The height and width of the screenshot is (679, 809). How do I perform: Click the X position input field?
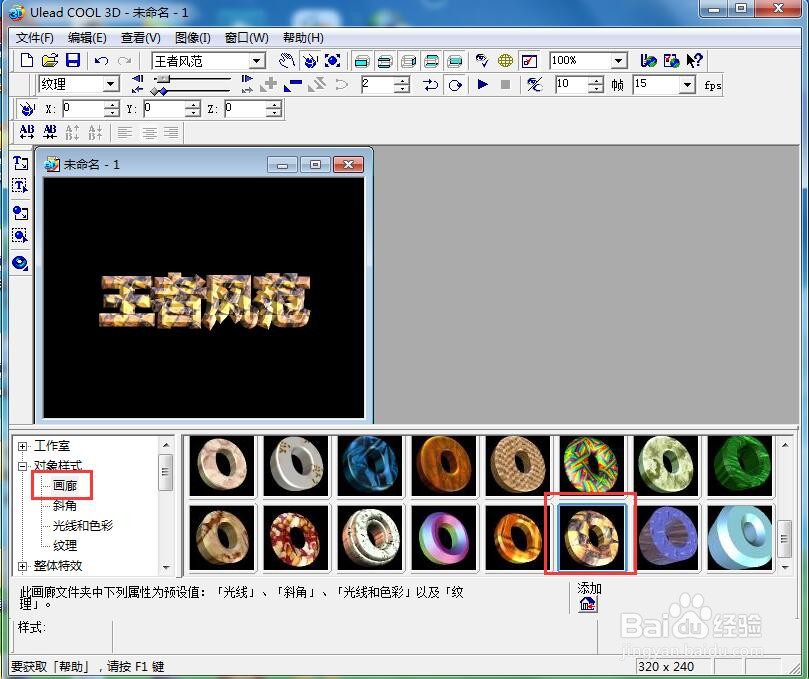point(83,108)
